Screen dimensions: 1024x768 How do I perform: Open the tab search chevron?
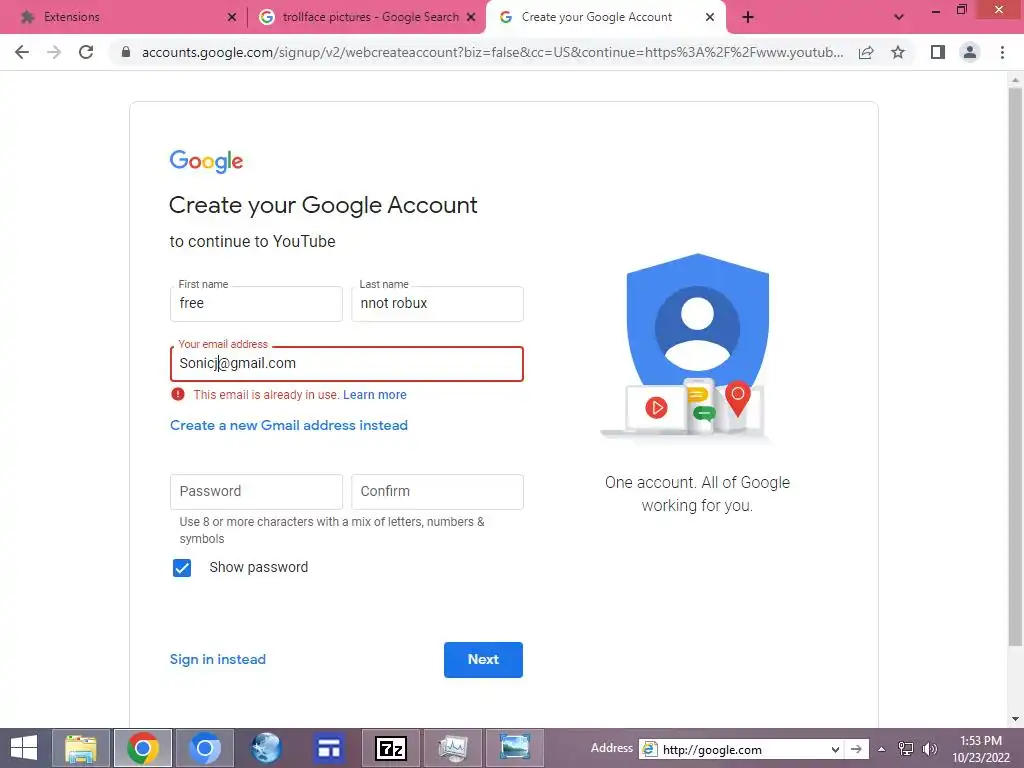[899, 17]
